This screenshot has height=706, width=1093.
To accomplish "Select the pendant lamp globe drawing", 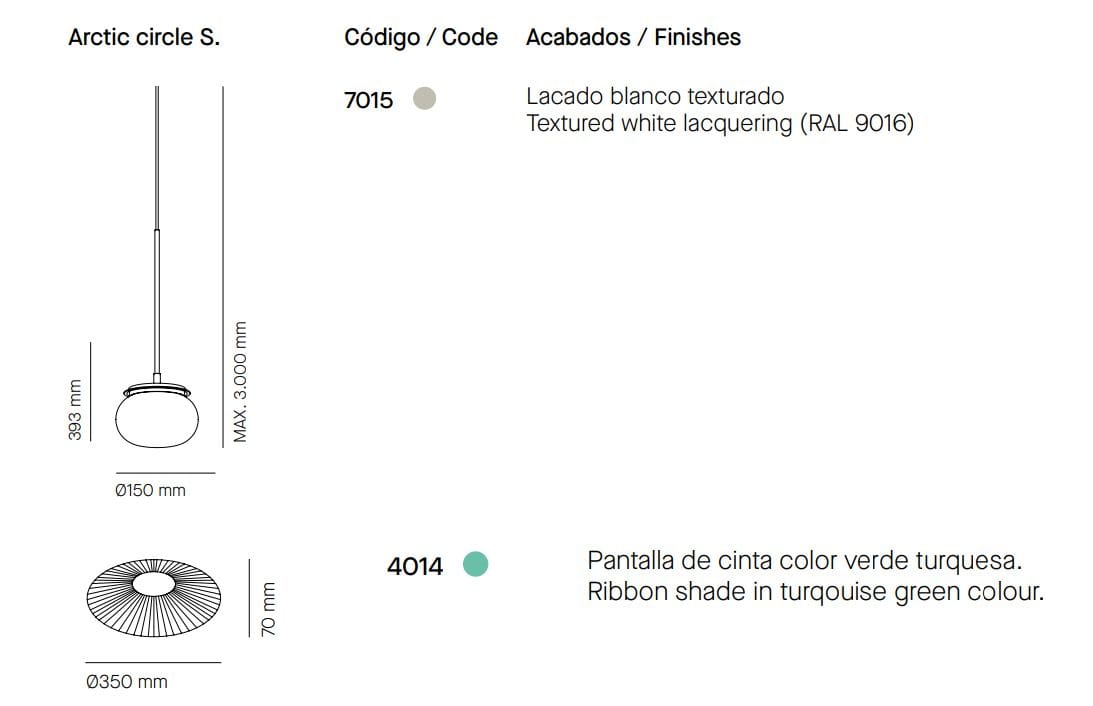I will coord(156,420).
